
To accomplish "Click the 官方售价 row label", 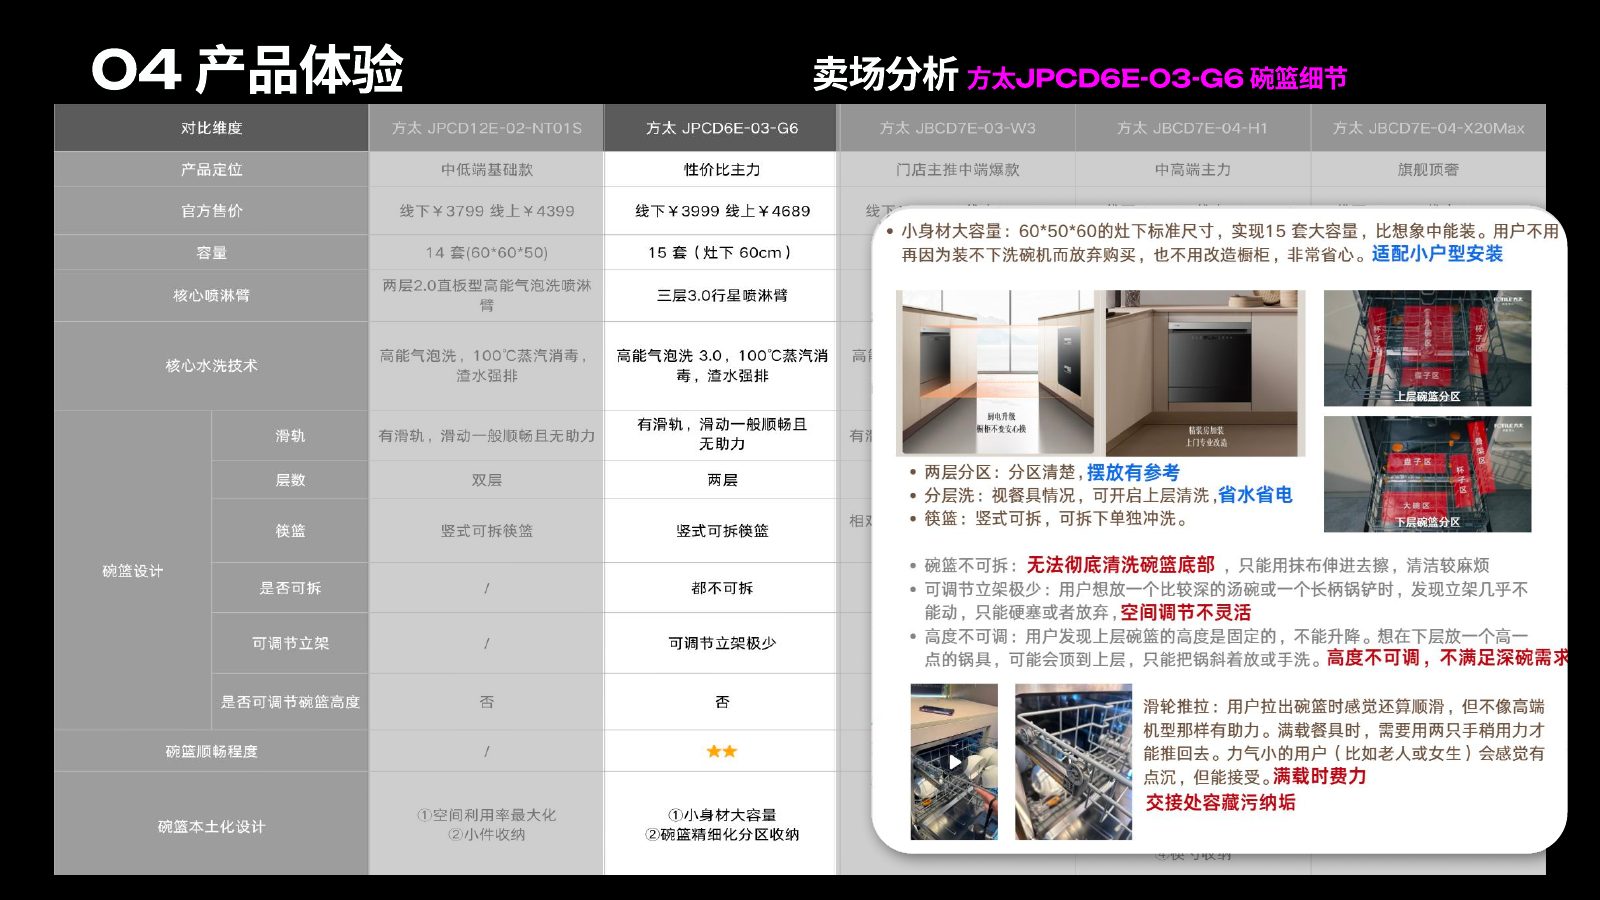I will [x=211, y=211].
